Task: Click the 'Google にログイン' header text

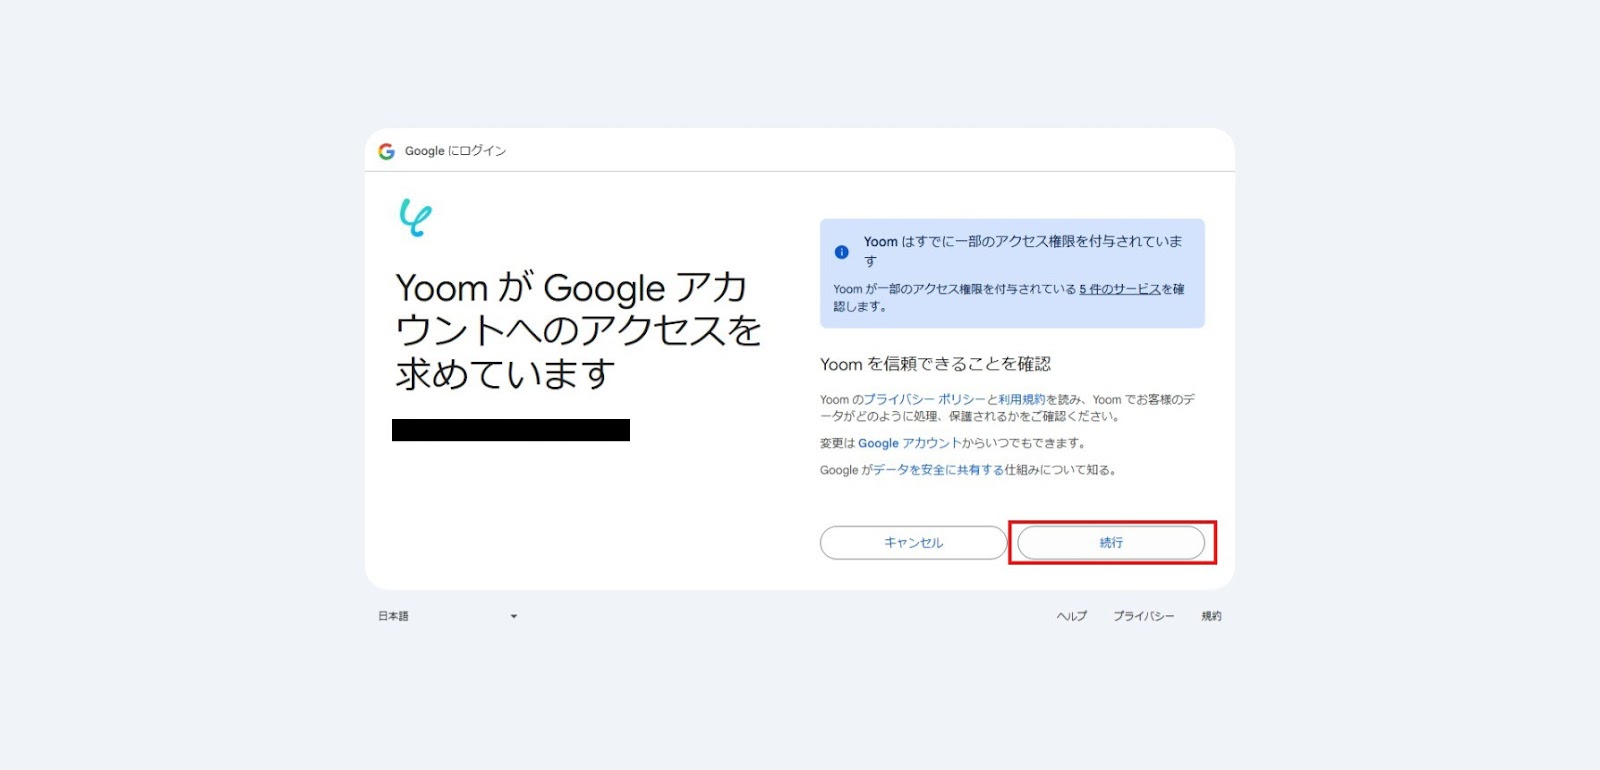Action: pos(455,151)
